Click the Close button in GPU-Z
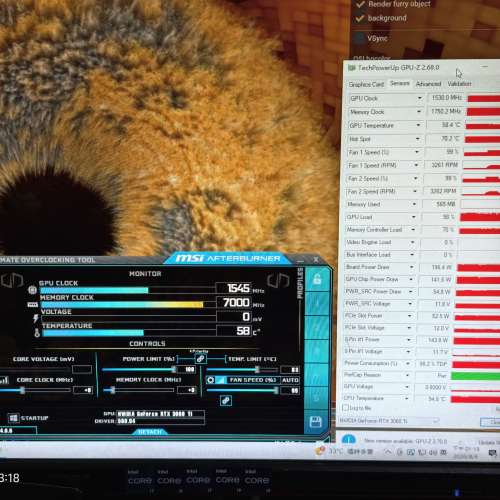The image size is (500, 500). click(490, 422)
